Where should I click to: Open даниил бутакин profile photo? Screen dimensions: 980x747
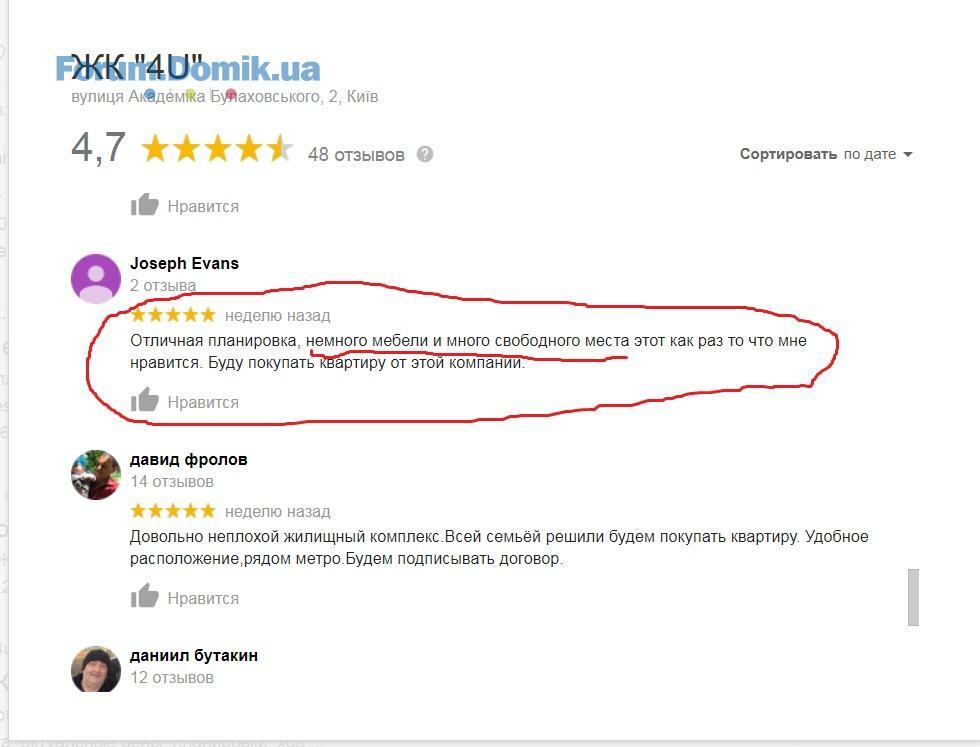tap(96, 669)
